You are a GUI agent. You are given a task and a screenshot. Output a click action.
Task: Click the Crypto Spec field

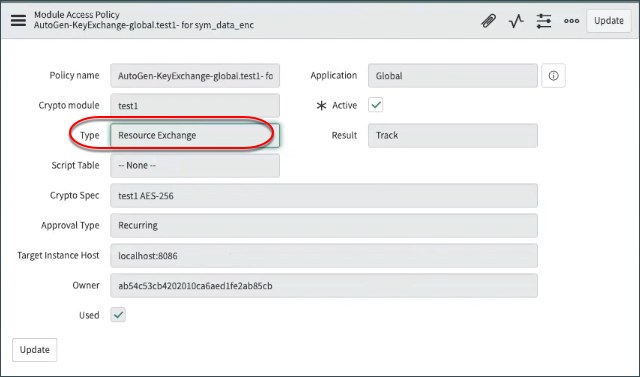(324, 195)
